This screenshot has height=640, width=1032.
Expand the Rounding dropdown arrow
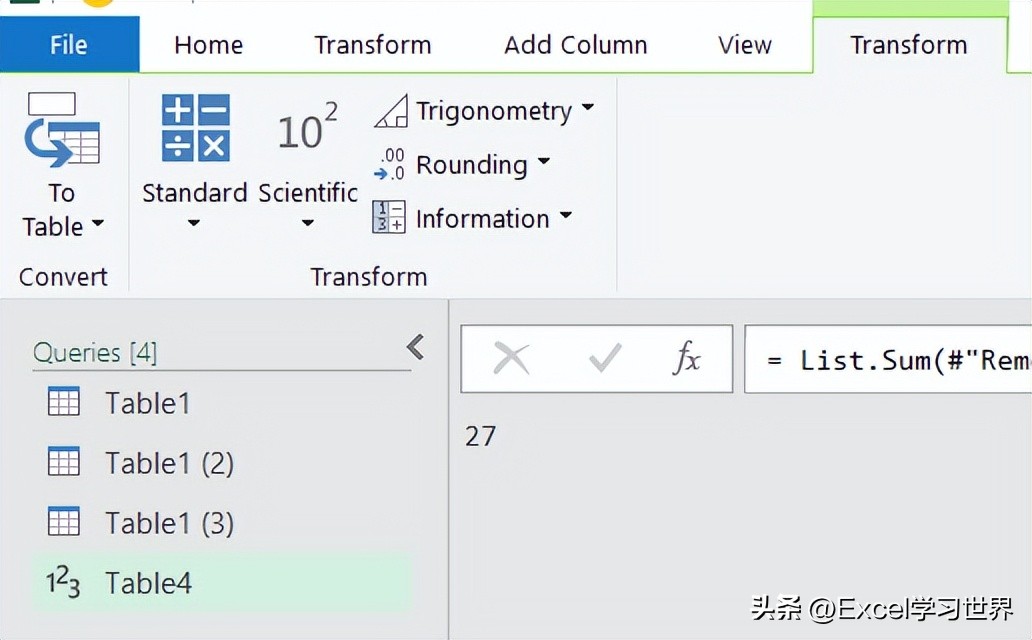click(544, 161)
